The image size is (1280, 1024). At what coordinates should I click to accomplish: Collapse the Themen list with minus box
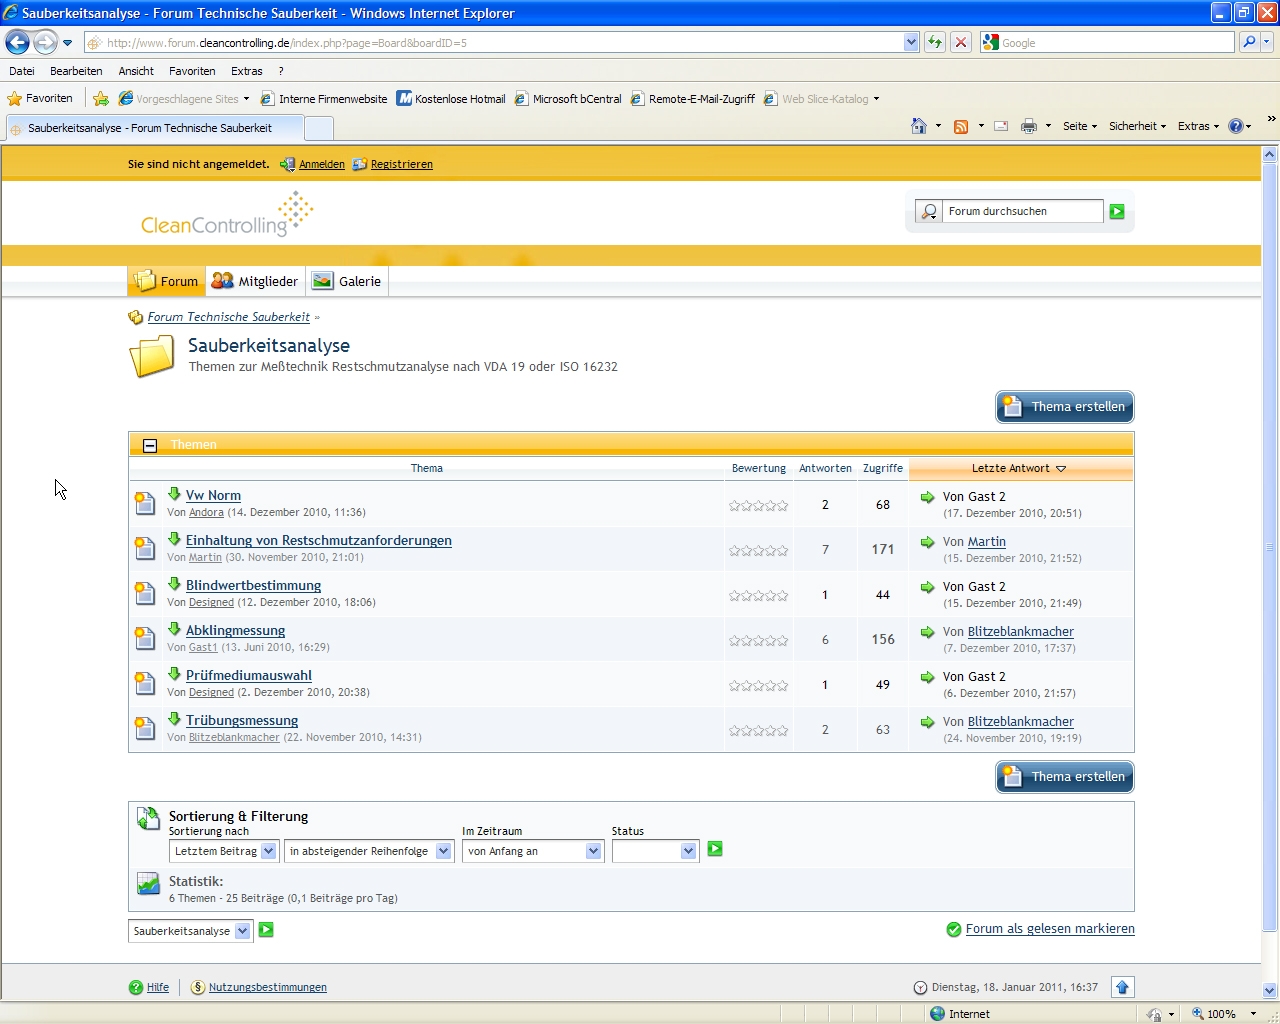click(x=150, y=446)
